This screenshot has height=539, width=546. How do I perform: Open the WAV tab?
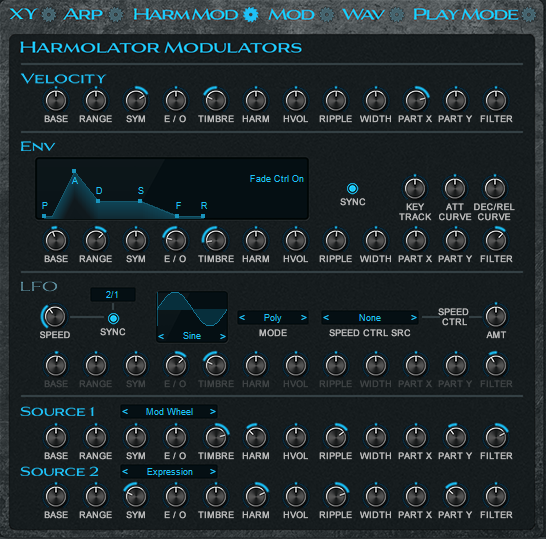click(x=363, y=15)
